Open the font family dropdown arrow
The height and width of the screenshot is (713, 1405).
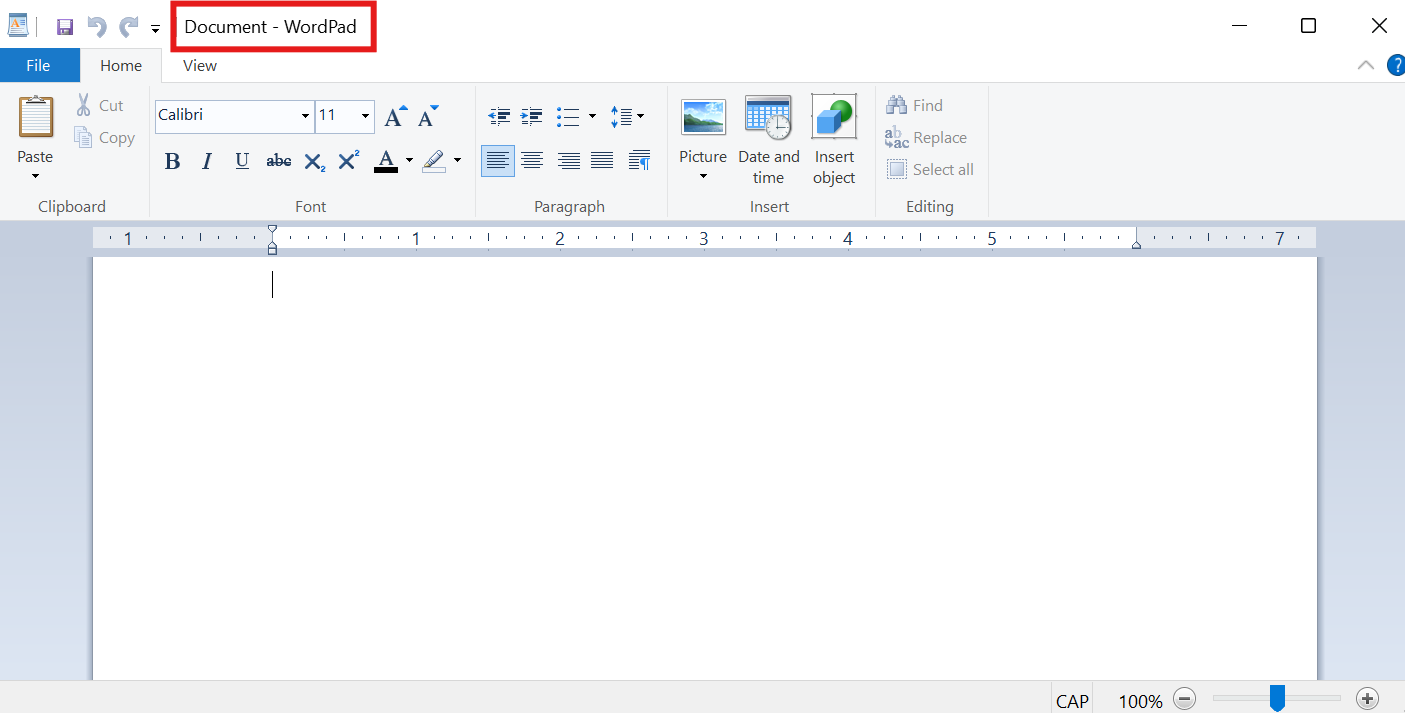(x=306, y=116)
